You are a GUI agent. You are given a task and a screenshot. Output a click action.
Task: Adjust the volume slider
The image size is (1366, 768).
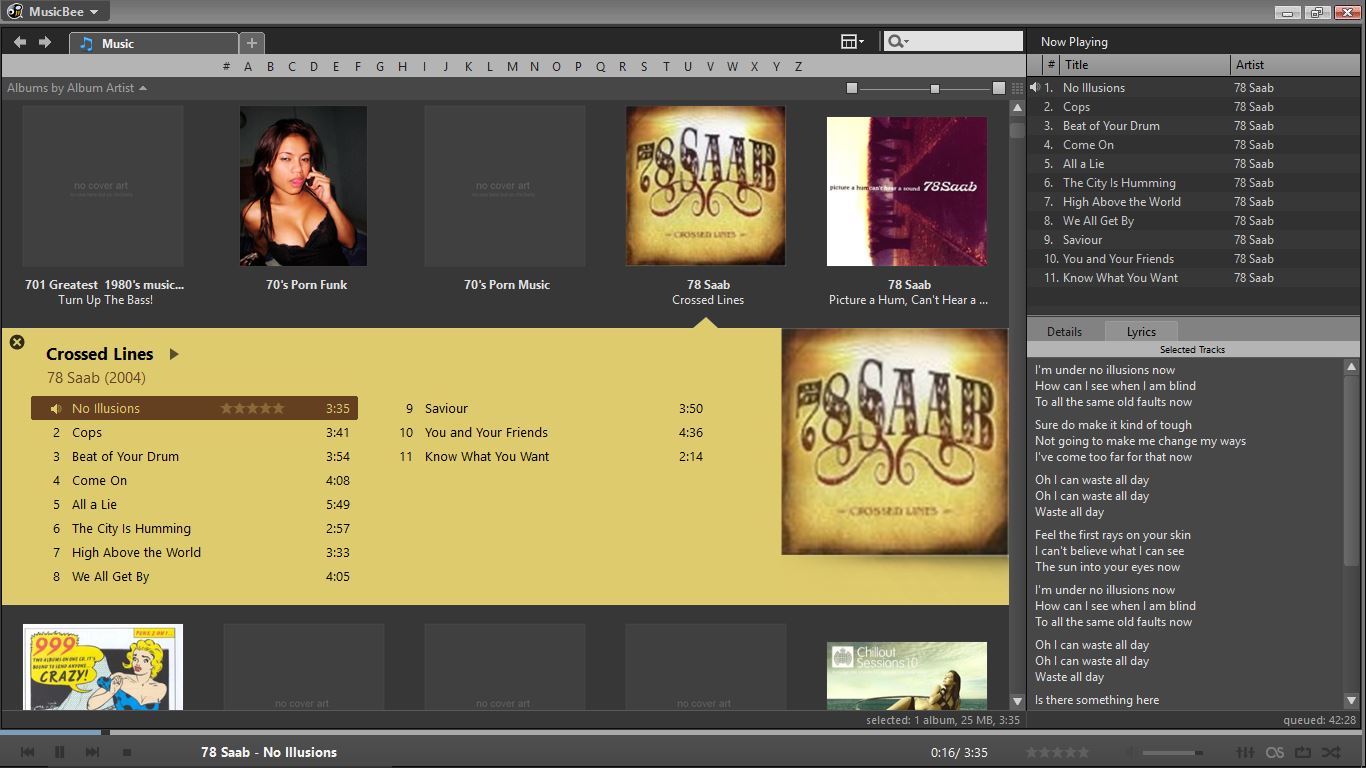pos(1173,752)
